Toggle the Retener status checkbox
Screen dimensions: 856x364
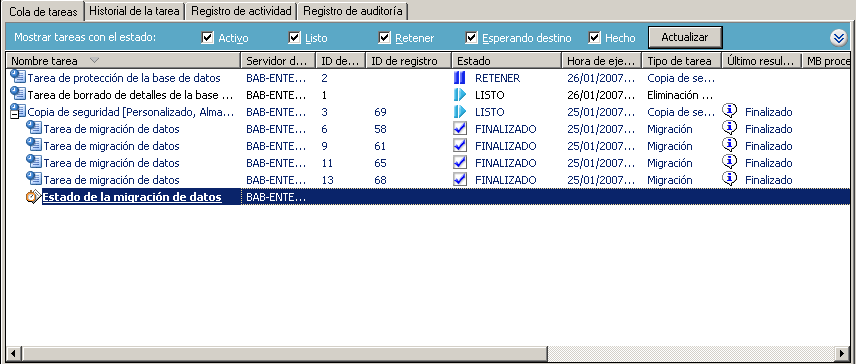pyautogui.click(x=385, y=38)
